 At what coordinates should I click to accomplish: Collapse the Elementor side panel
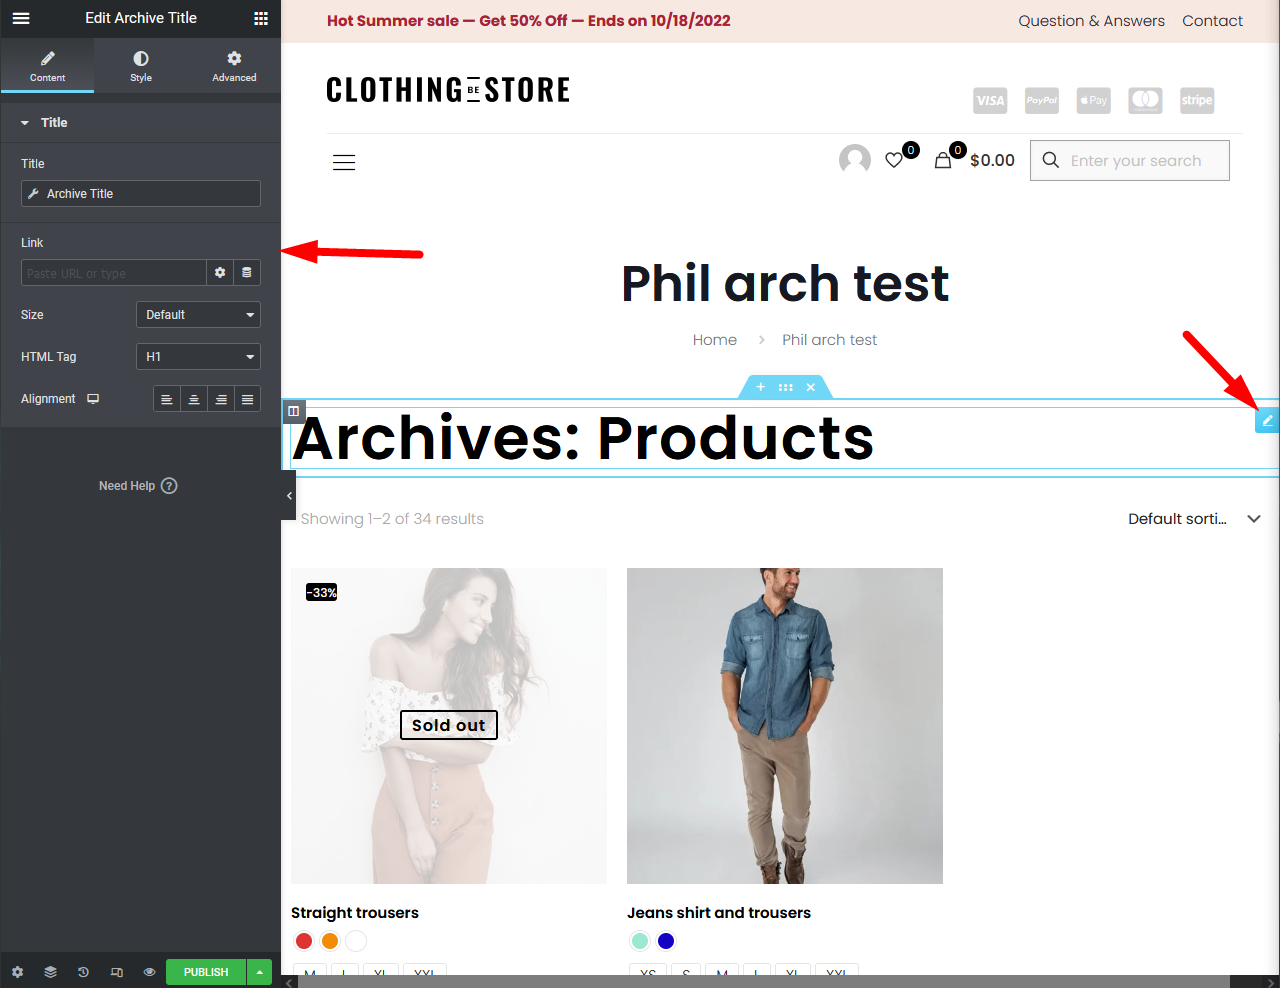pyautogui.click(x=289, y=496)
